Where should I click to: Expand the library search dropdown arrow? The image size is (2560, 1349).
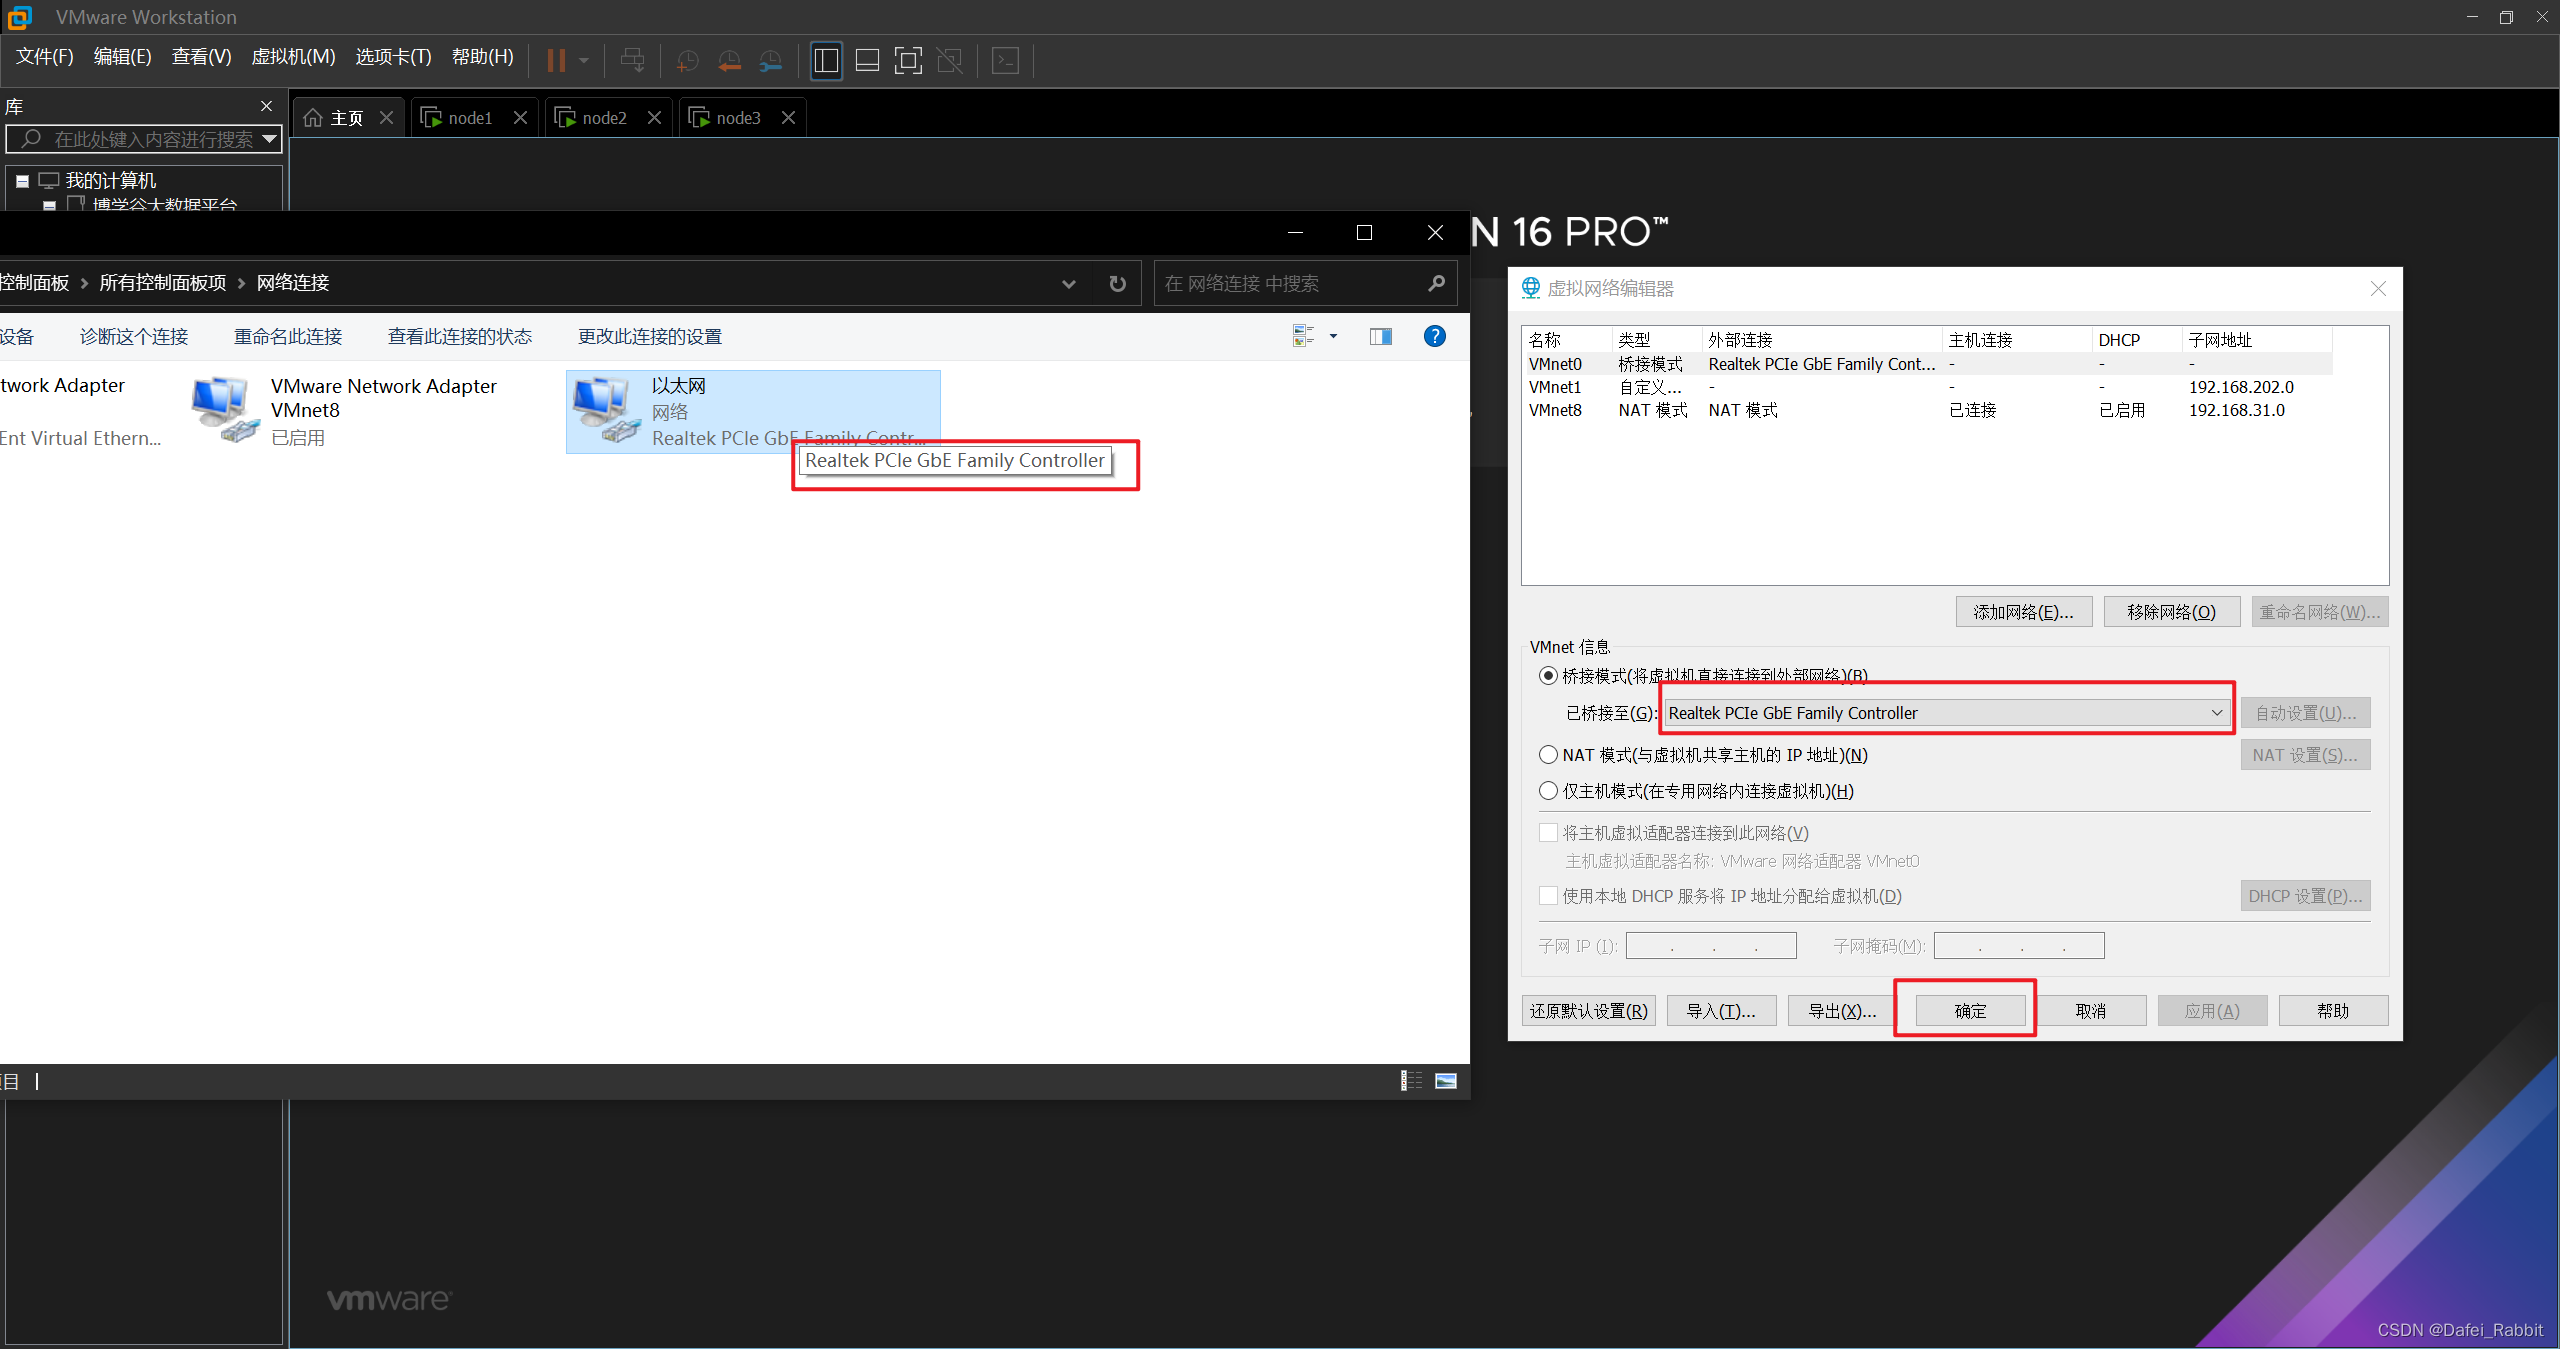pyautogui.click(x=269, y=139)
